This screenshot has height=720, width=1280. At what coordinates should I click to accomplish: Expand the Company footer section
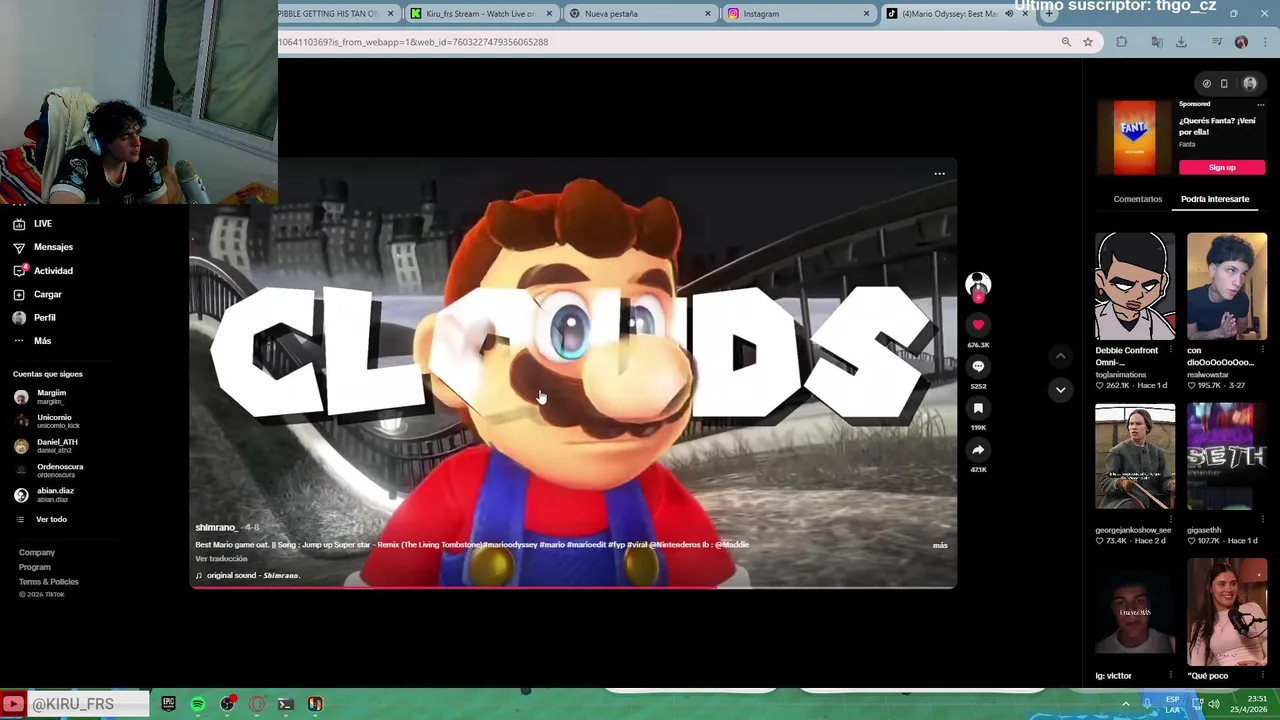37,552
